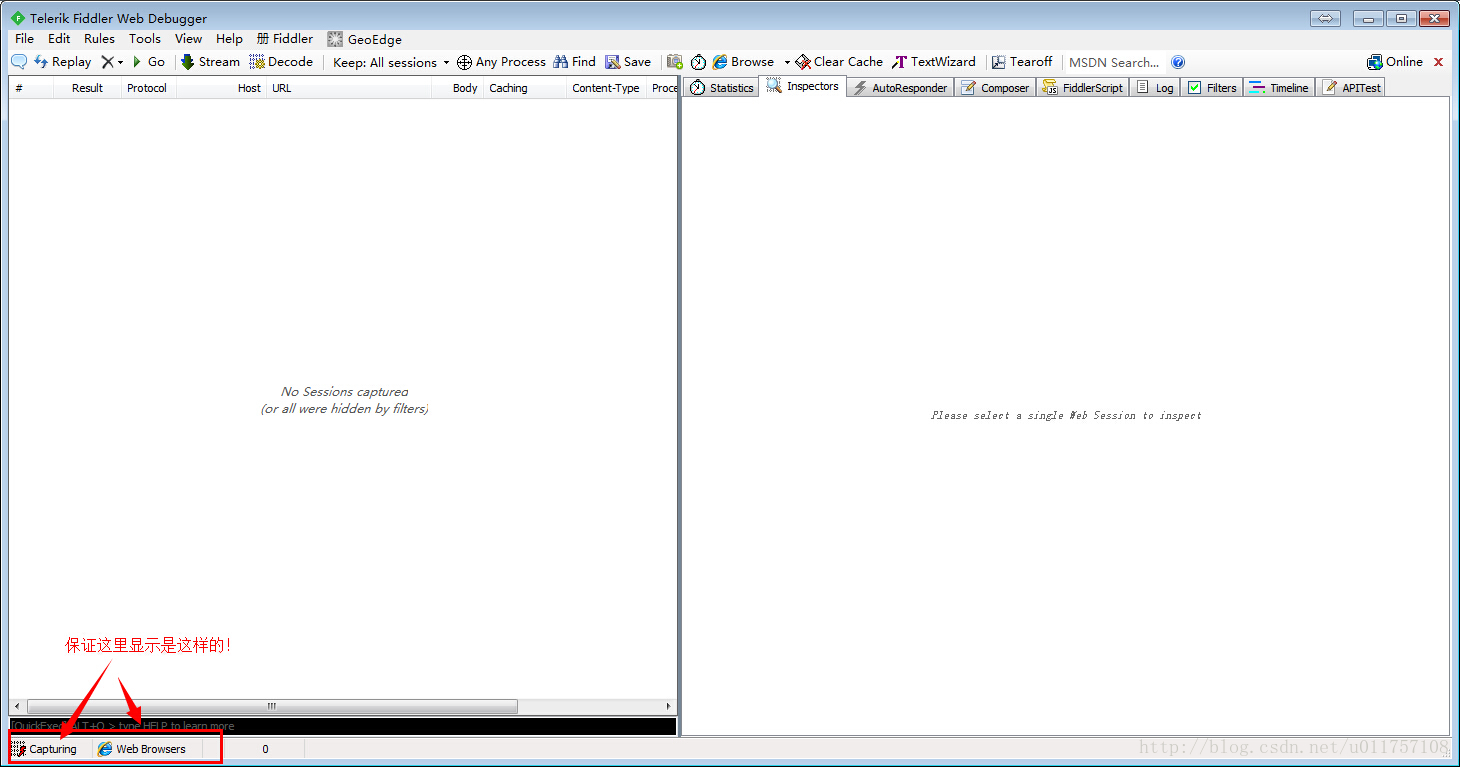Image resolution: width=1460 pixels, height=767 pixels.
Task: Sort sessions by Result column
Action: [x=87, y=88]
